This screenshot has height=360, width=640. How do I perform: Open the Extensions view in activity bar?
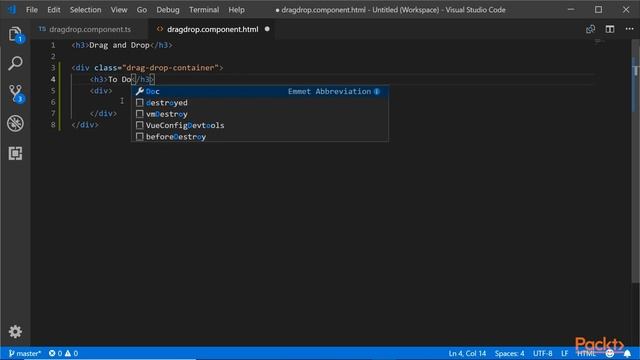(x=16, y=153)
